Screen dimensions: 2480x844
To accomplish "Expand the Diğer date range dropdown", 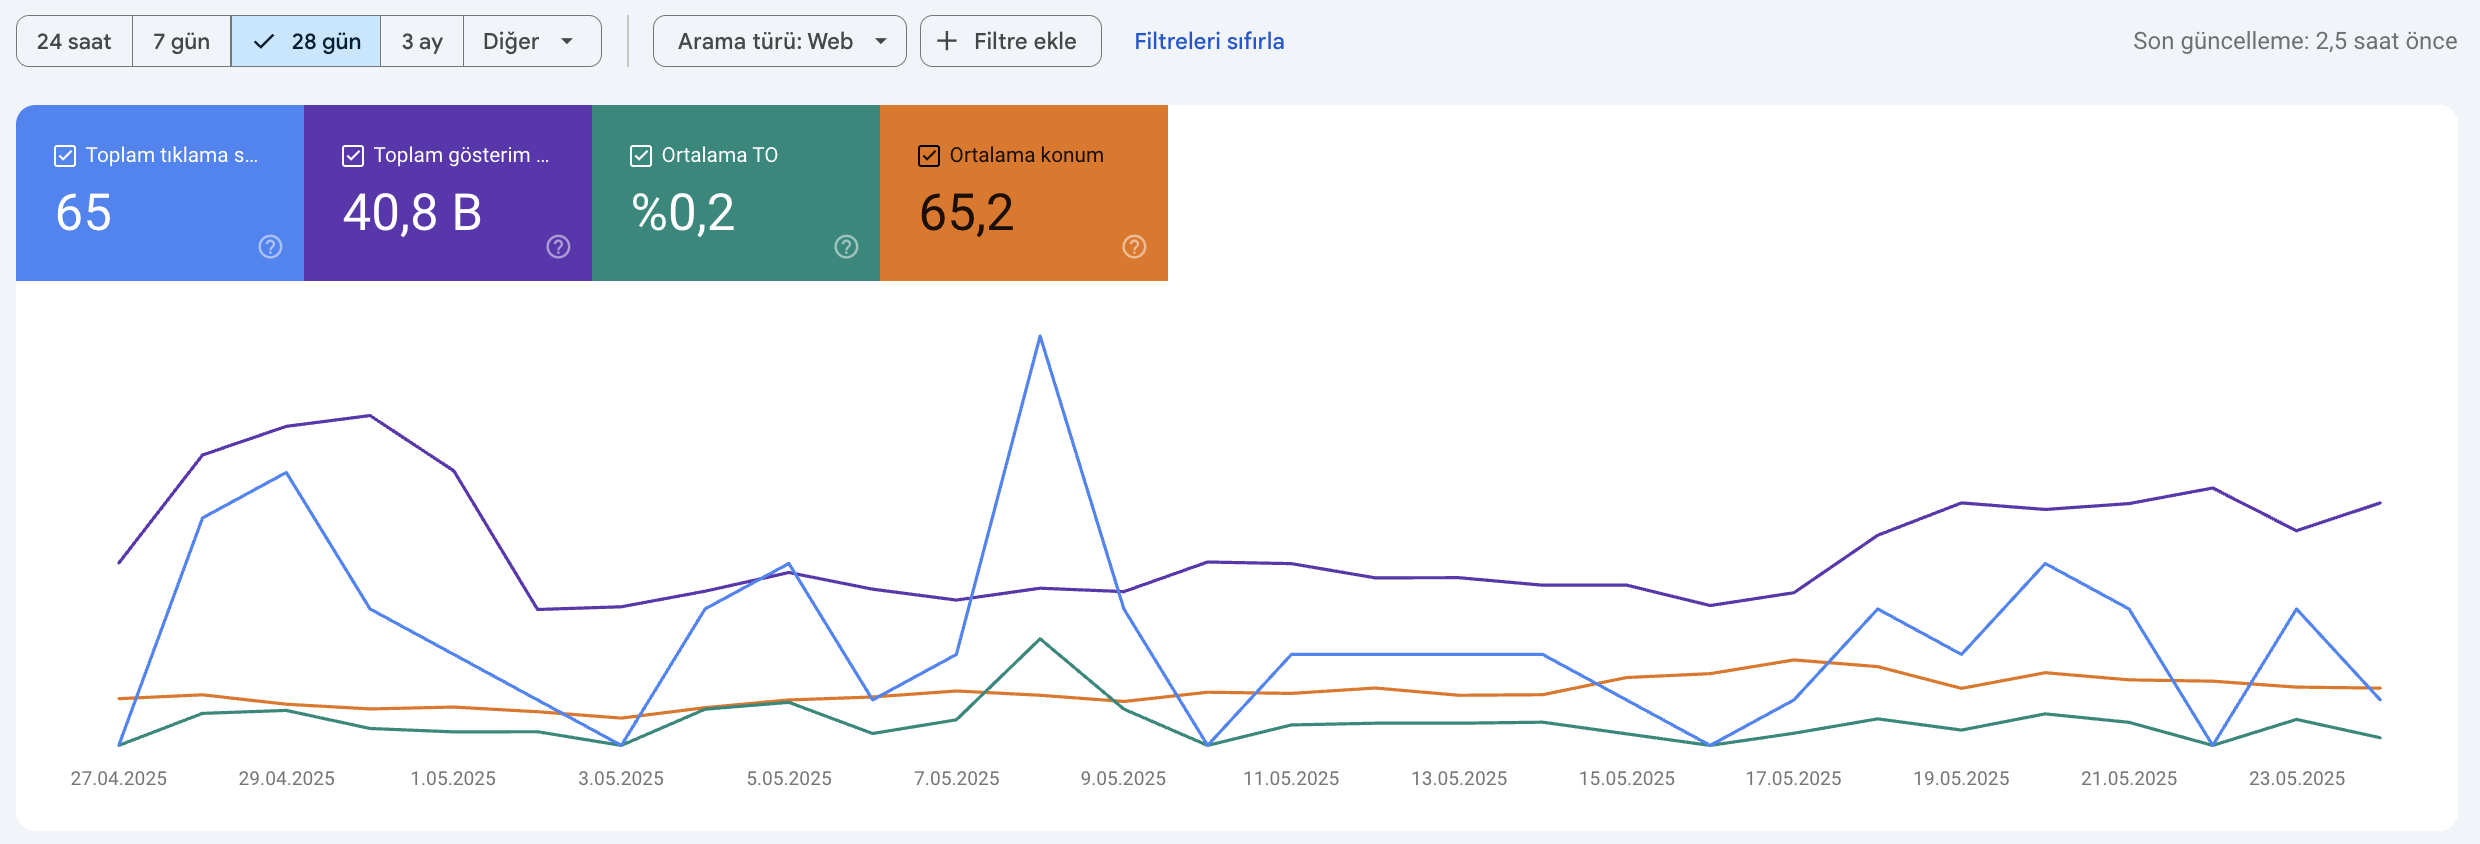I will pyautogui.click(x=532, y=41).
